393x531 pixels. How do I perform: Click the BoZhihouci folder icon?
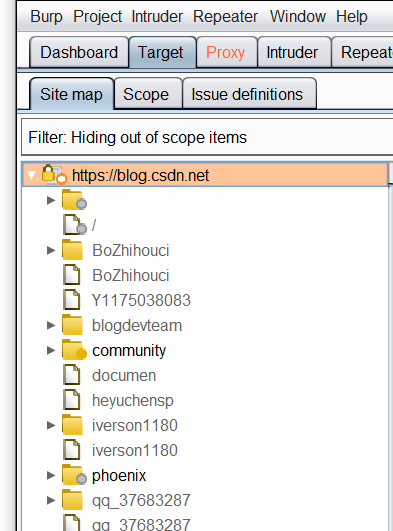pos(73,250)
